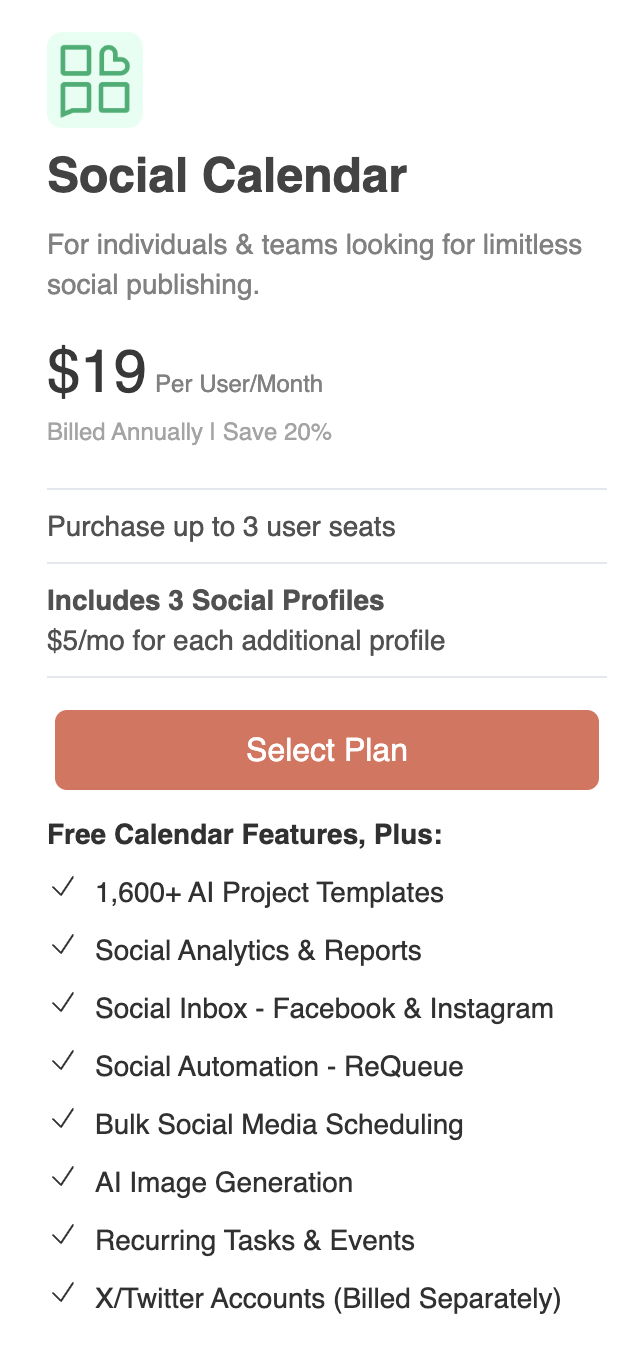
Task: Click the Social Inbox - Facebook & Instagram feature text
Action: click(x=324, y=1008)
